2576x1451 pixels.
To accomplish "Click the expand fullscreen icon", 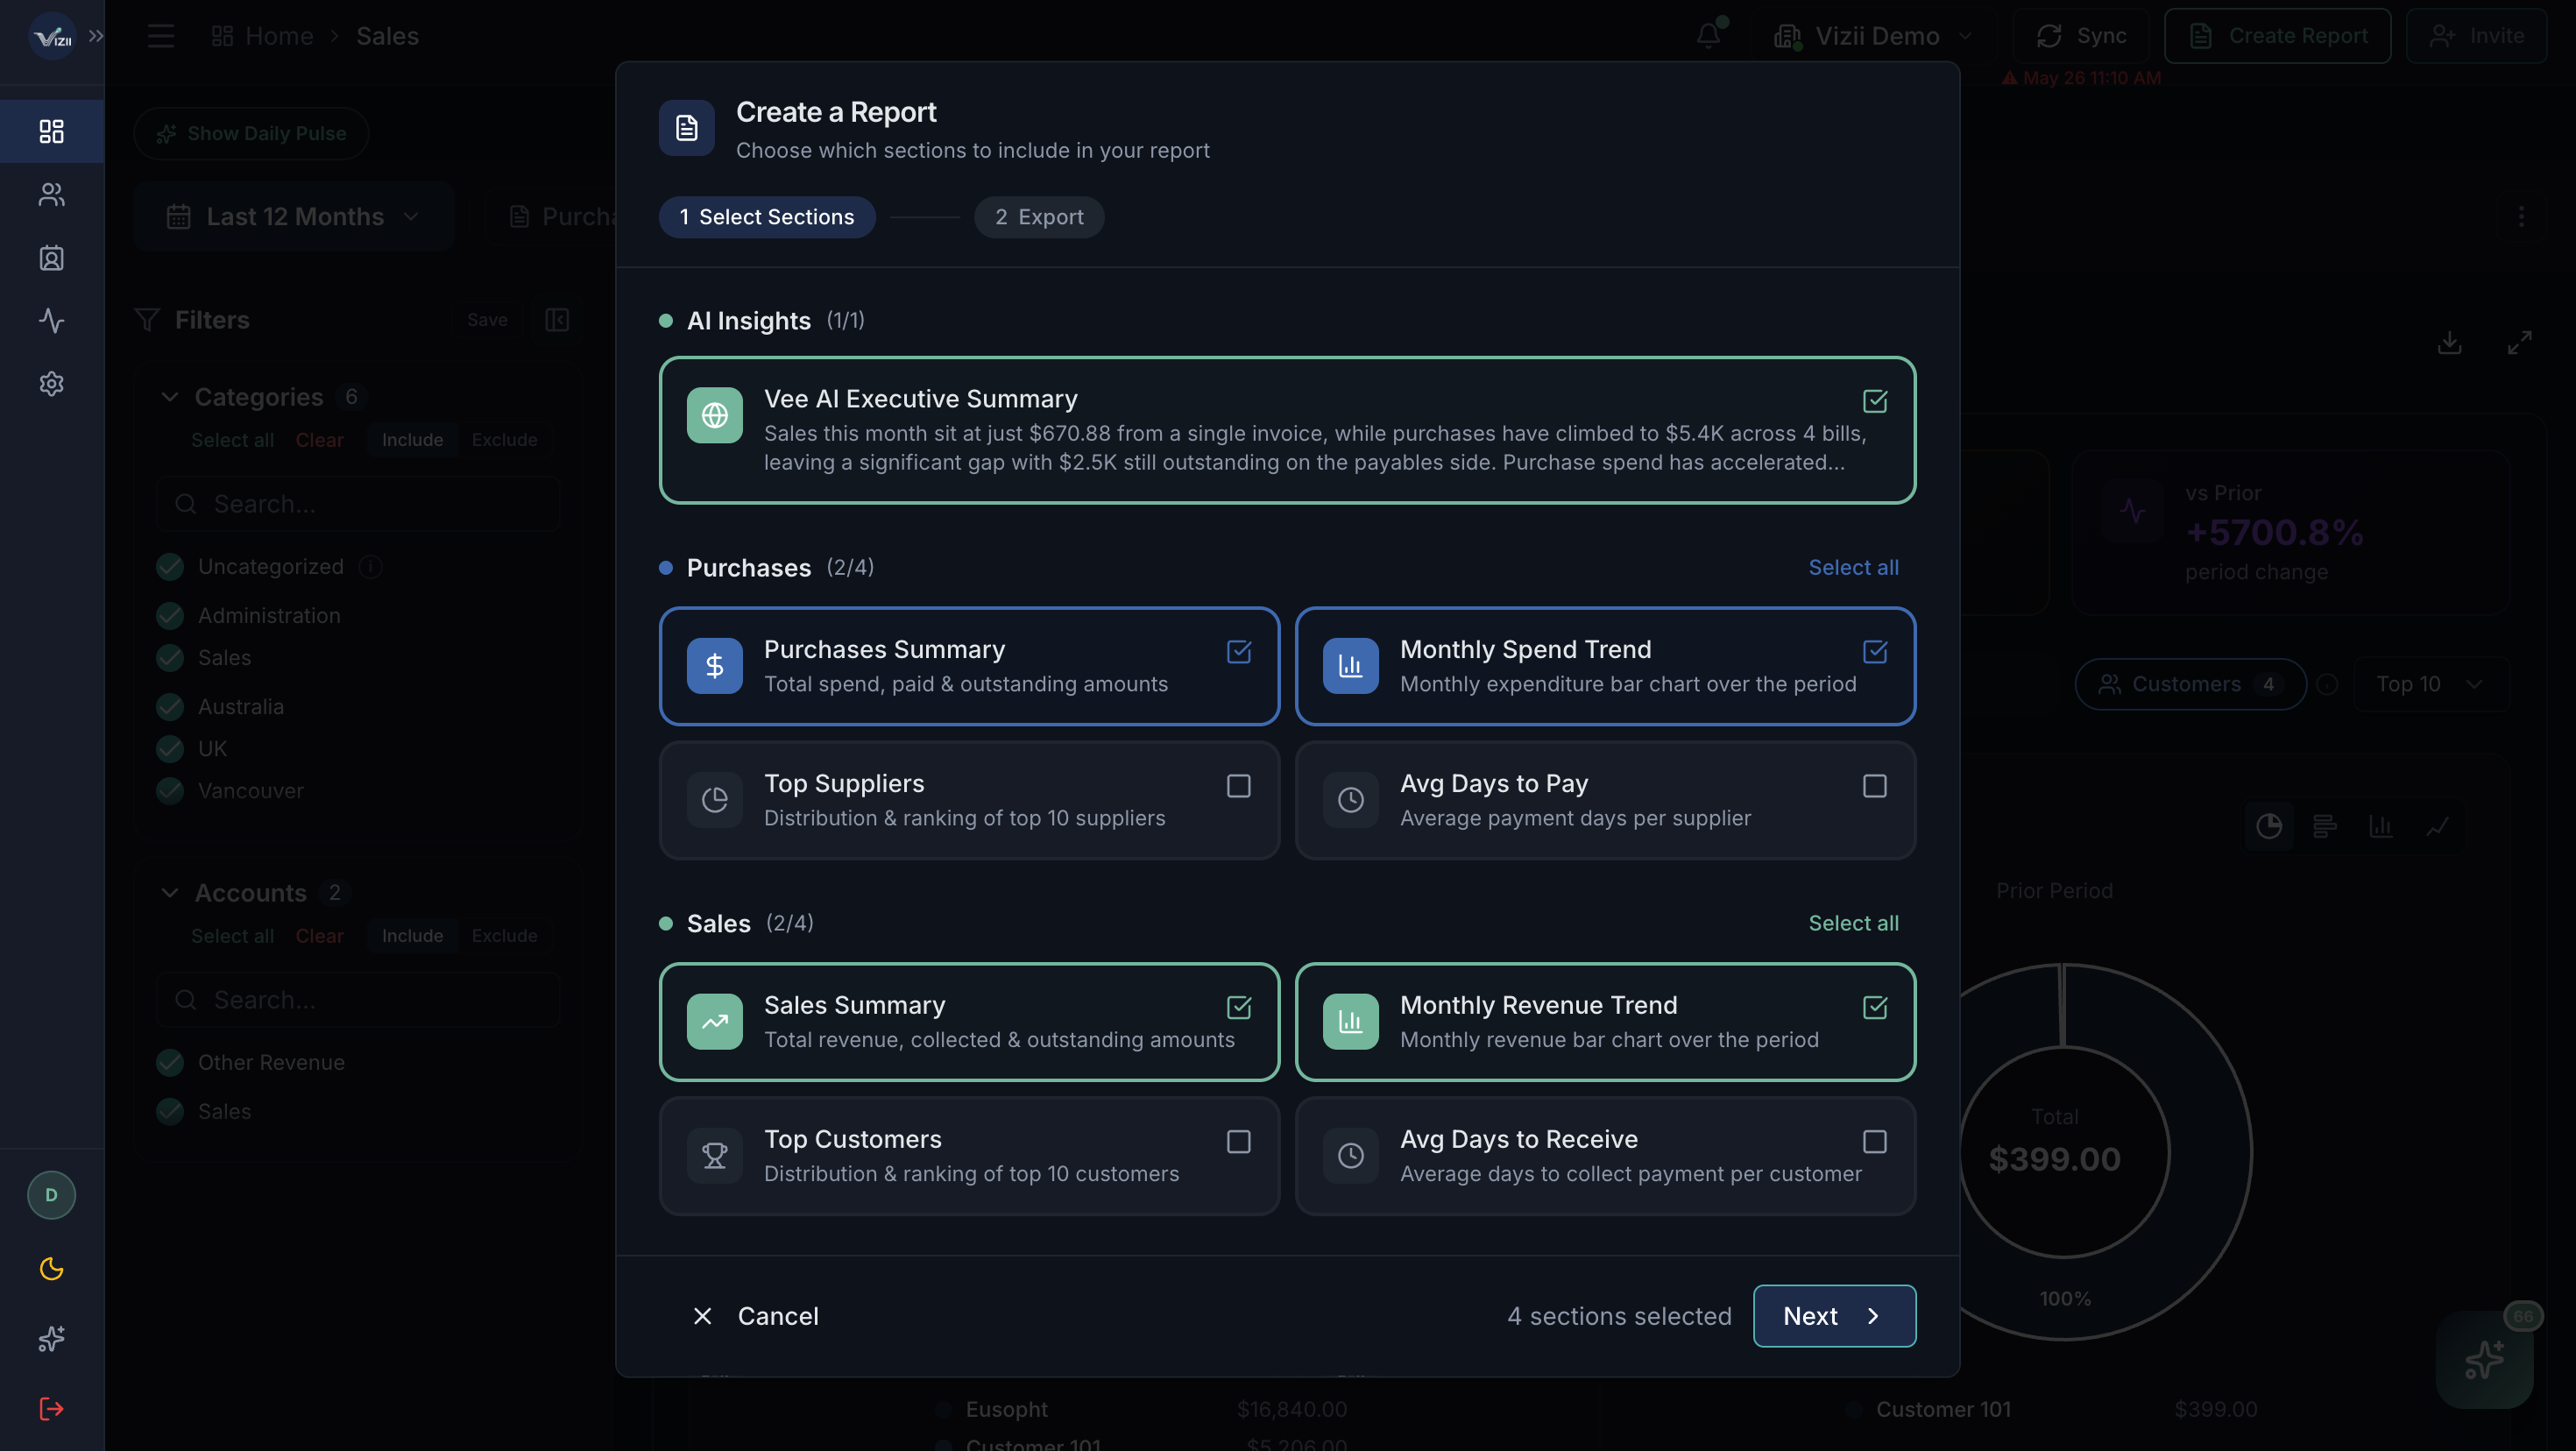I will (x=2519, y=343).
